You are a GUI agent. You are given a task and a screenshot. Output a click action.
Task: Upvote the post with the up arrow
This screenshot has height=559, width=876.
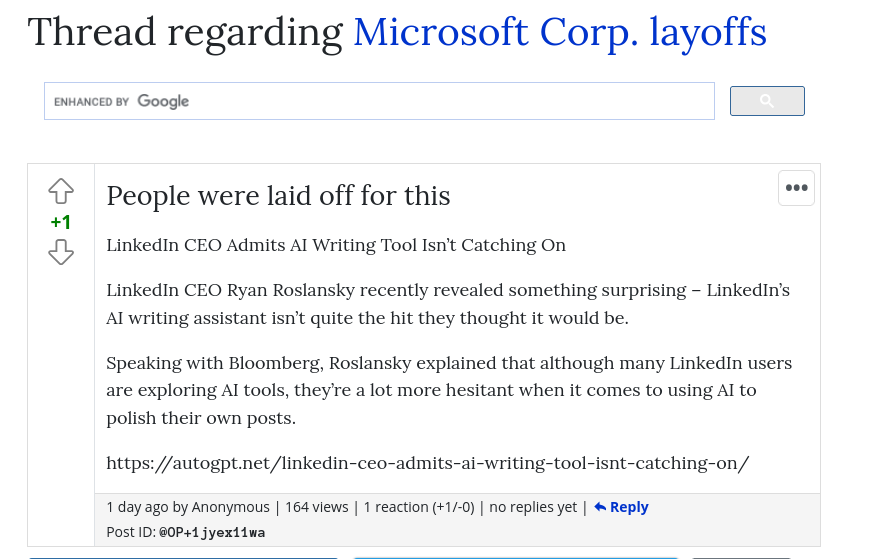[x=61, y=192]
